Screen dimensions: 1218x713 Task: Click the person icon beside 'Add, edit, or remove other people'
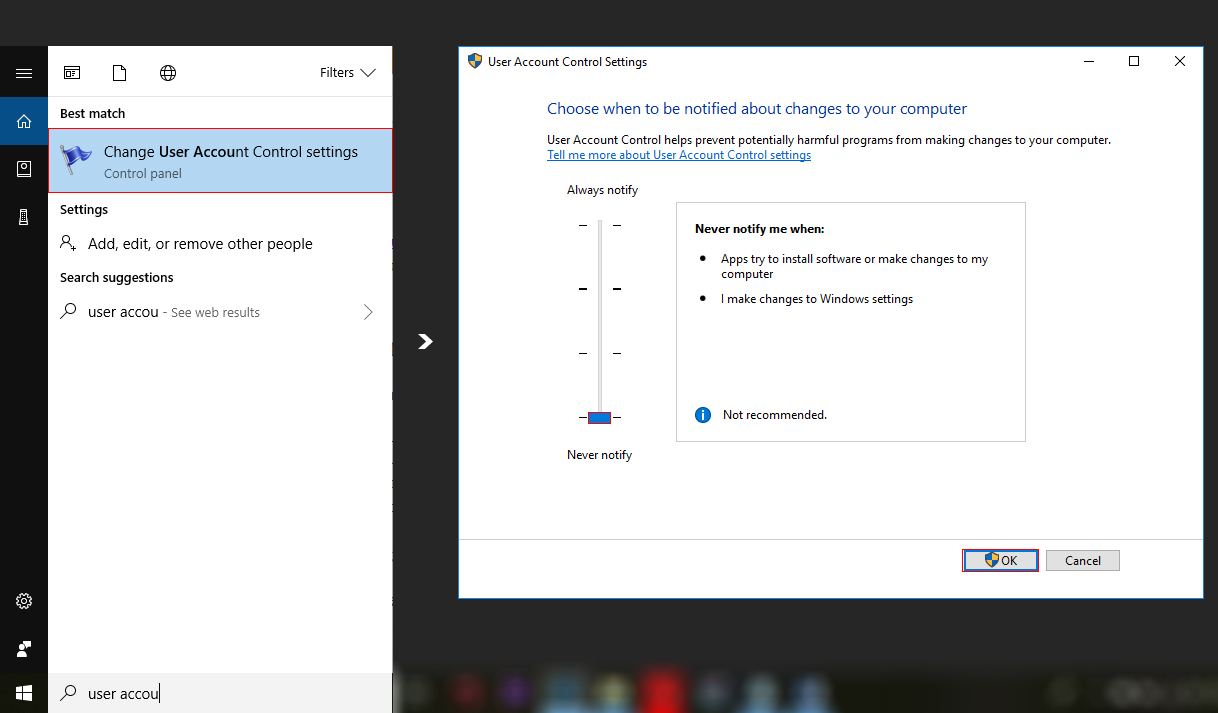68,243
